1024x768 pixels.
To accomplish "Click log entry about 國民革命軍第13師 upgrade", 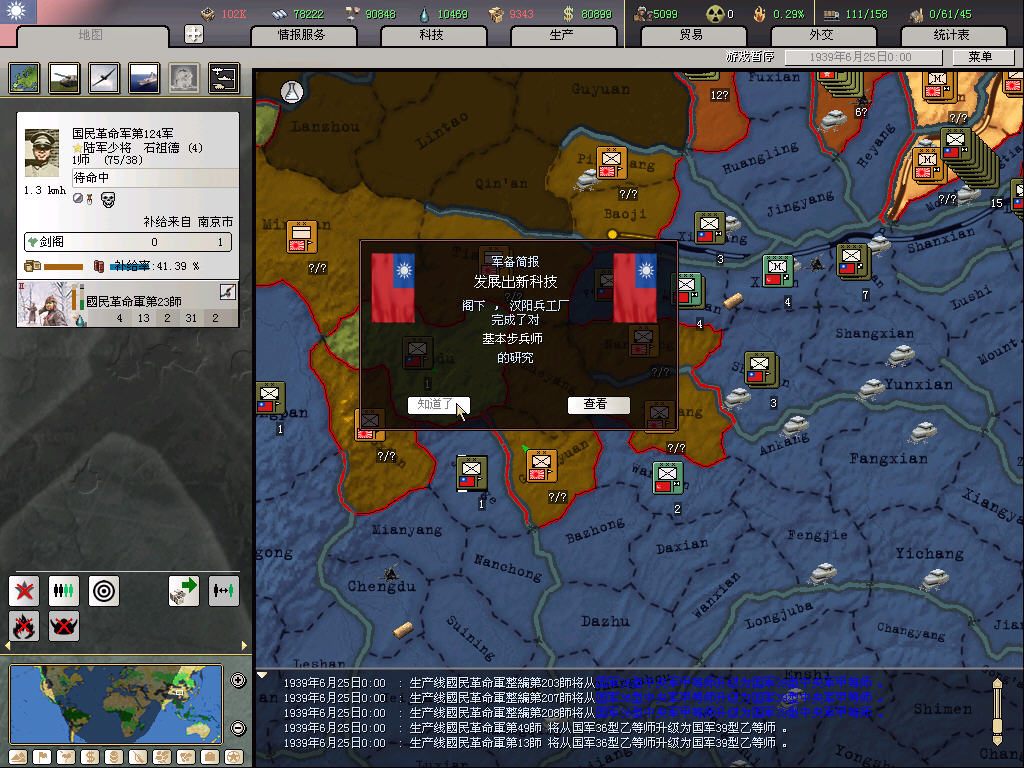I will pyautogui.click(x=535, y=743).
